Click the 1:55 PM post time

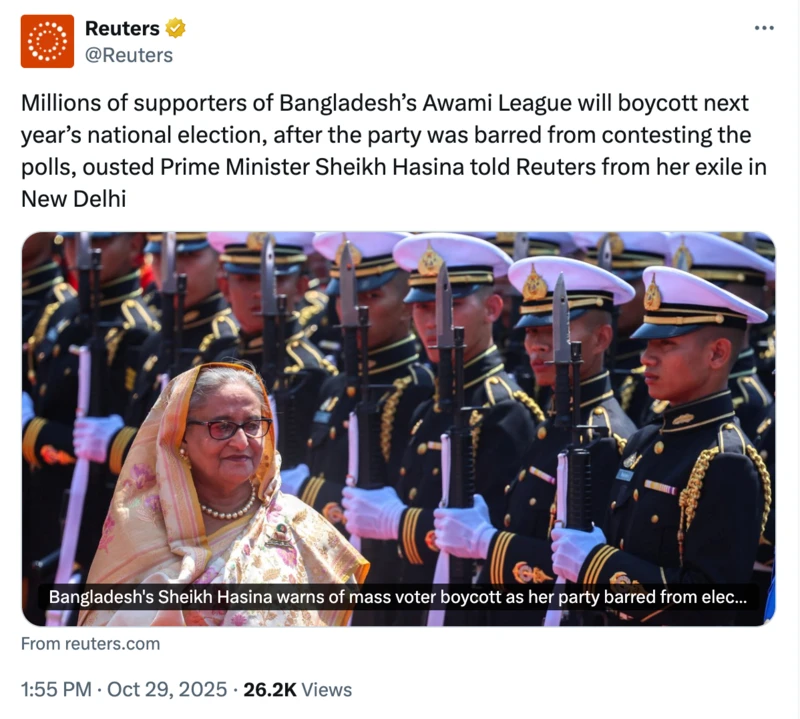(x=53, y=689)
